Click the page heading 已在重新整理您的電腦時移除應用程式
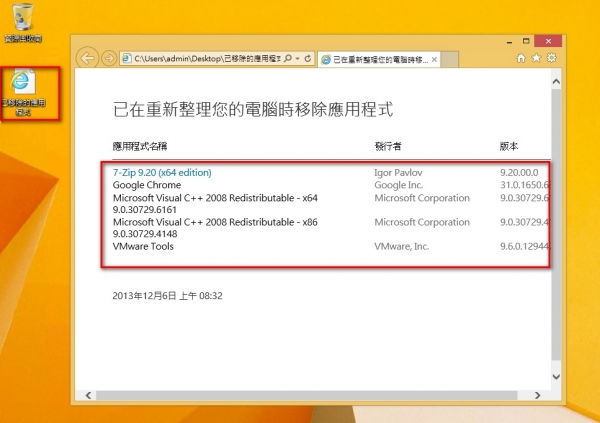The height and width of the screenshot is (423, 600). pyautogui.click(x=253, y=109)
